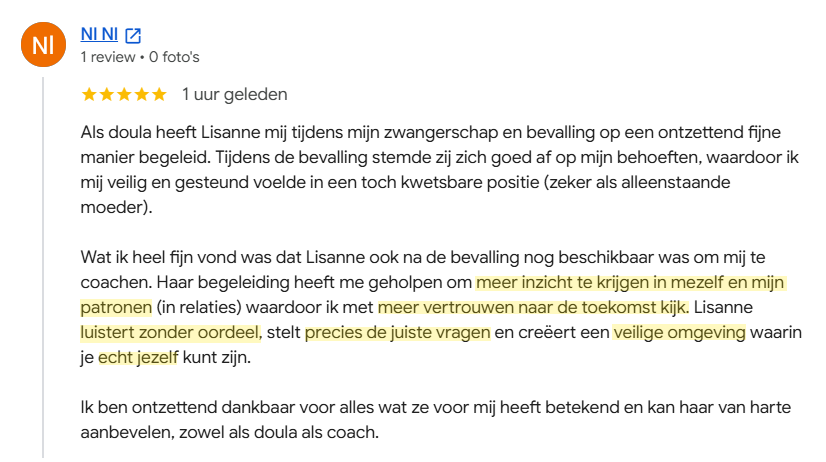
Task: Select the third yellow rating star
Action: (124, 94)
